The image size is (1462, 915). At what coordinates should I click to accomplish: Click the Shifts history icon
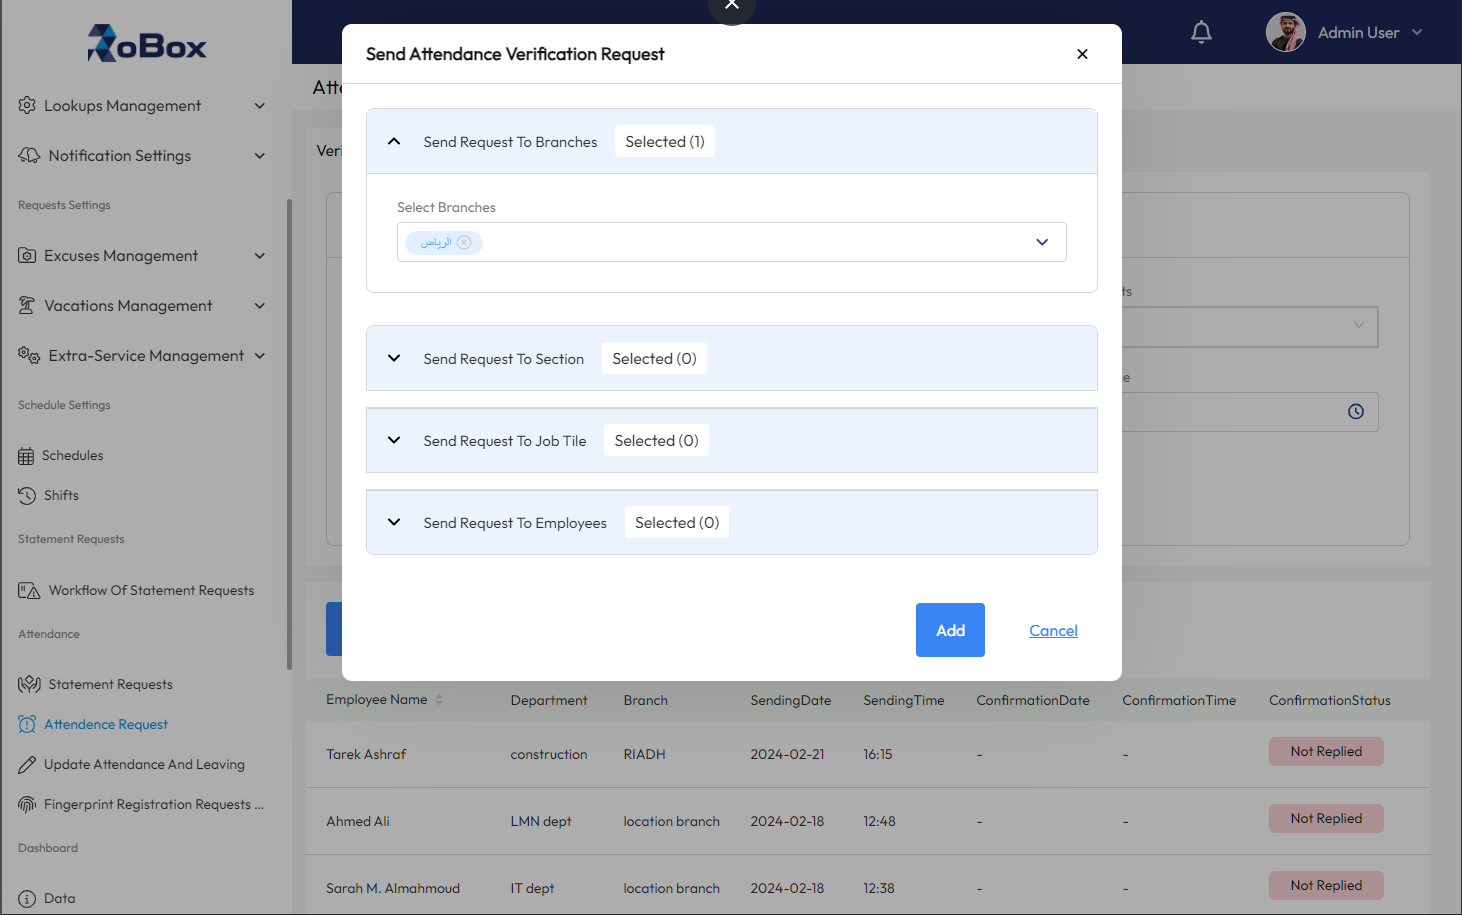tap(27, 495)
